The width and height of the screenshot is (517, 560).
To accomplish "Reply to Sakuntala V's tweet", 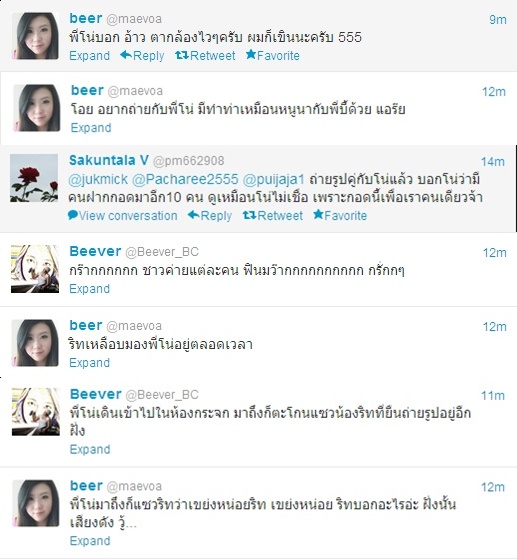I will 210,215.
